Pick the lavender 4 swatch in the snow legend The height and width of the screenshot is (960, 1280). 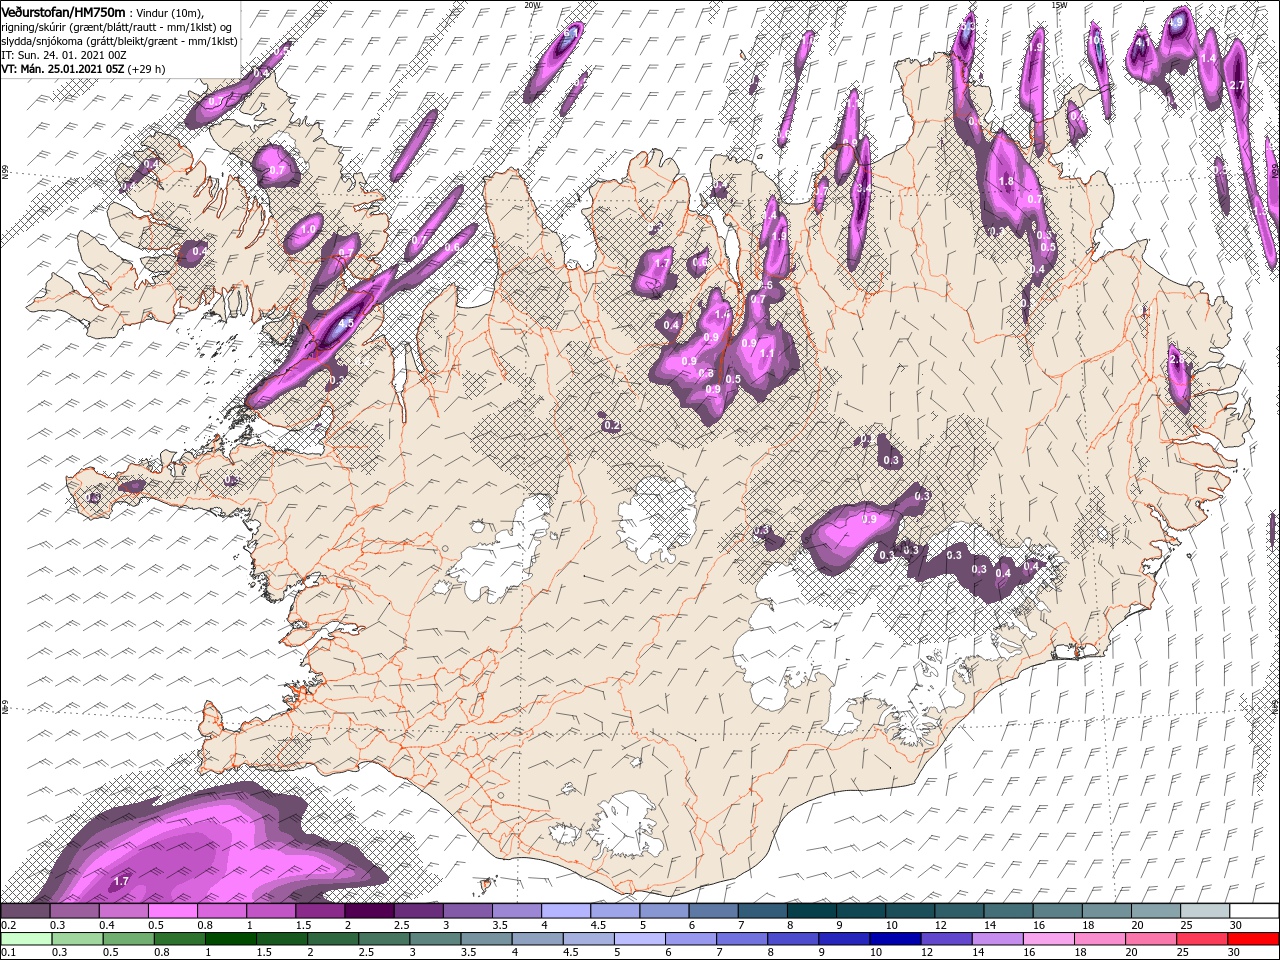coord(566,911)
